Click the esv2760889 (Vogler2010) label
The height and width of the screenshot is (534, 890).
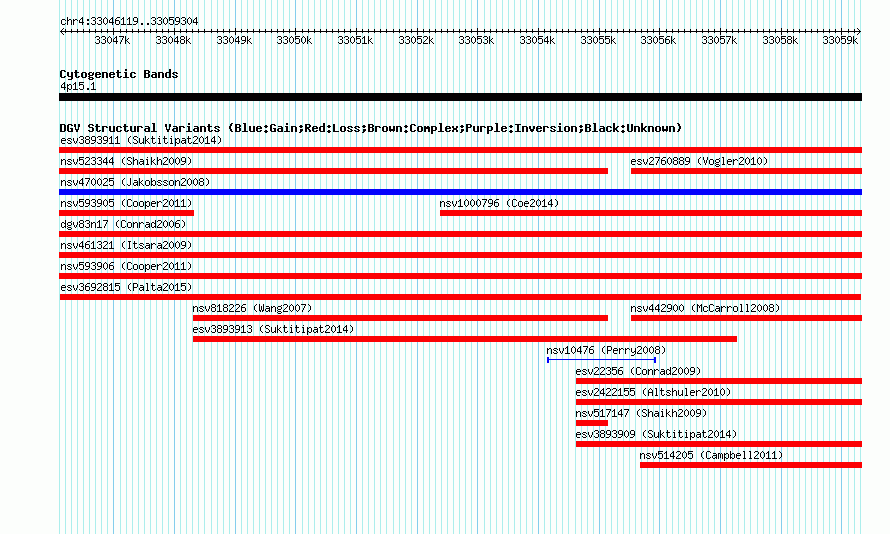coord(699,161)
